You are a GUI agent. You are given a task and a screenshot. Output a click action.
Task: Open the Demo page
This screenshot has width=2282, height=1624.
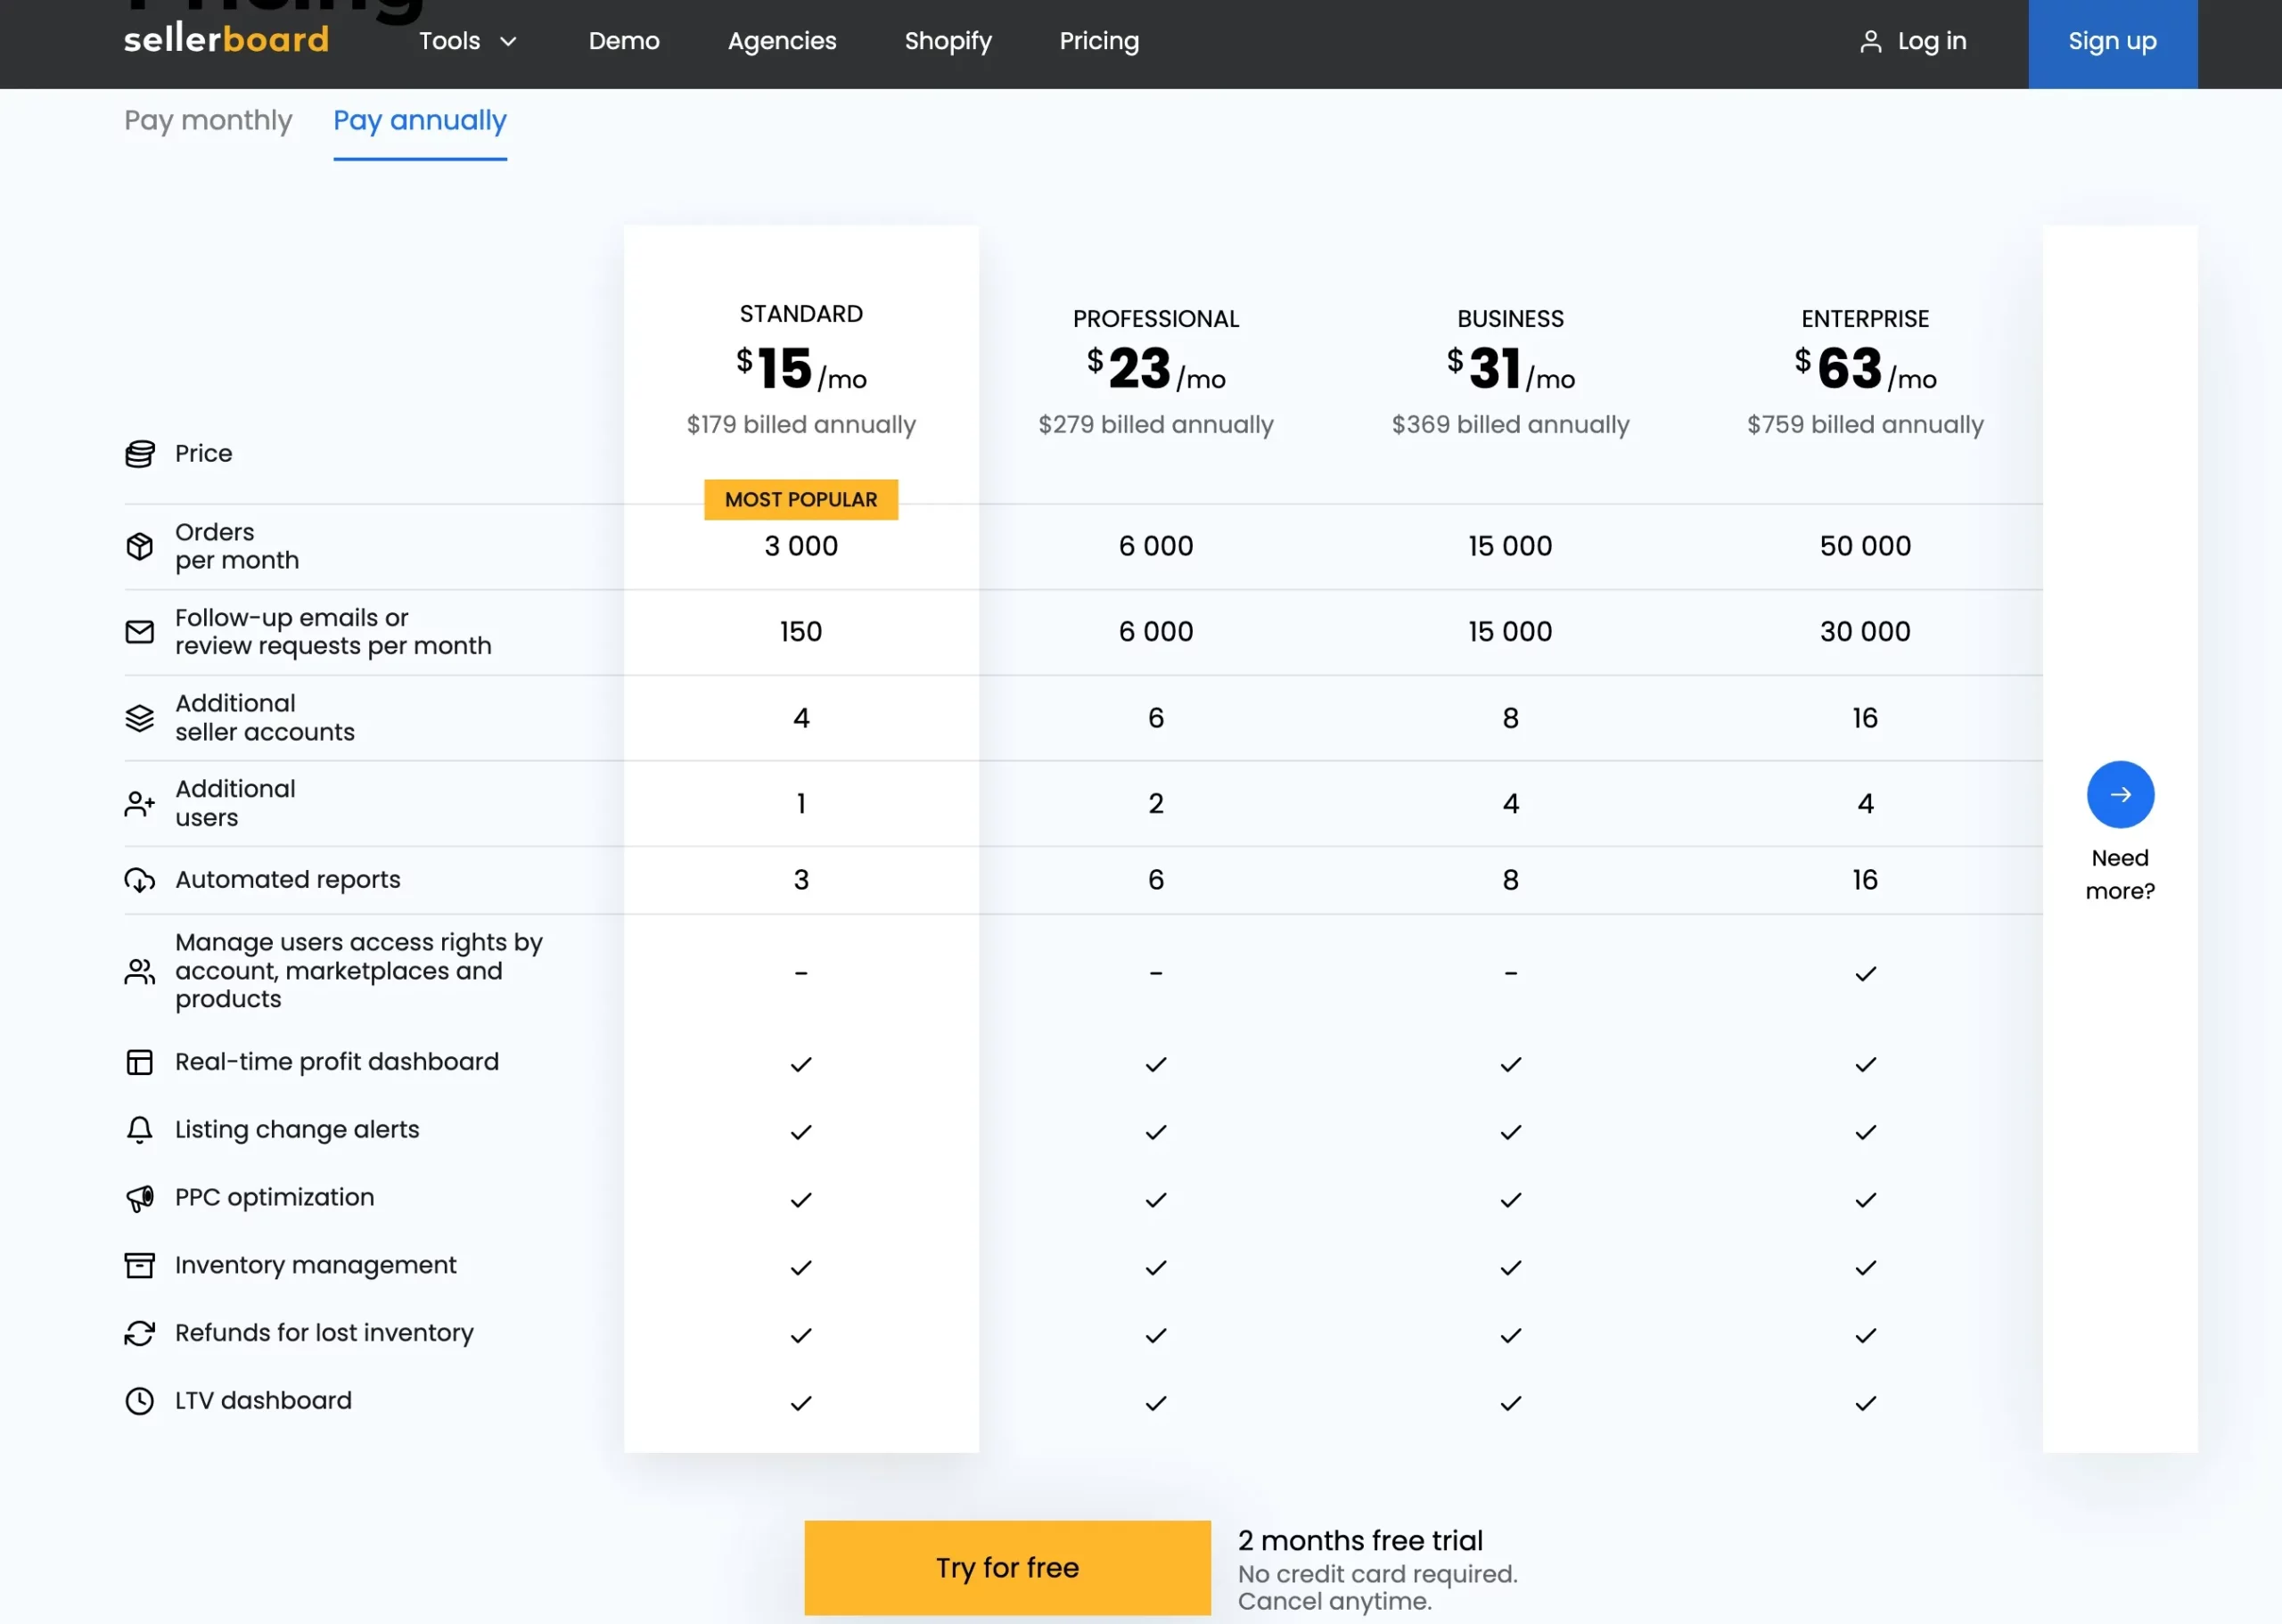pos(624,41)
